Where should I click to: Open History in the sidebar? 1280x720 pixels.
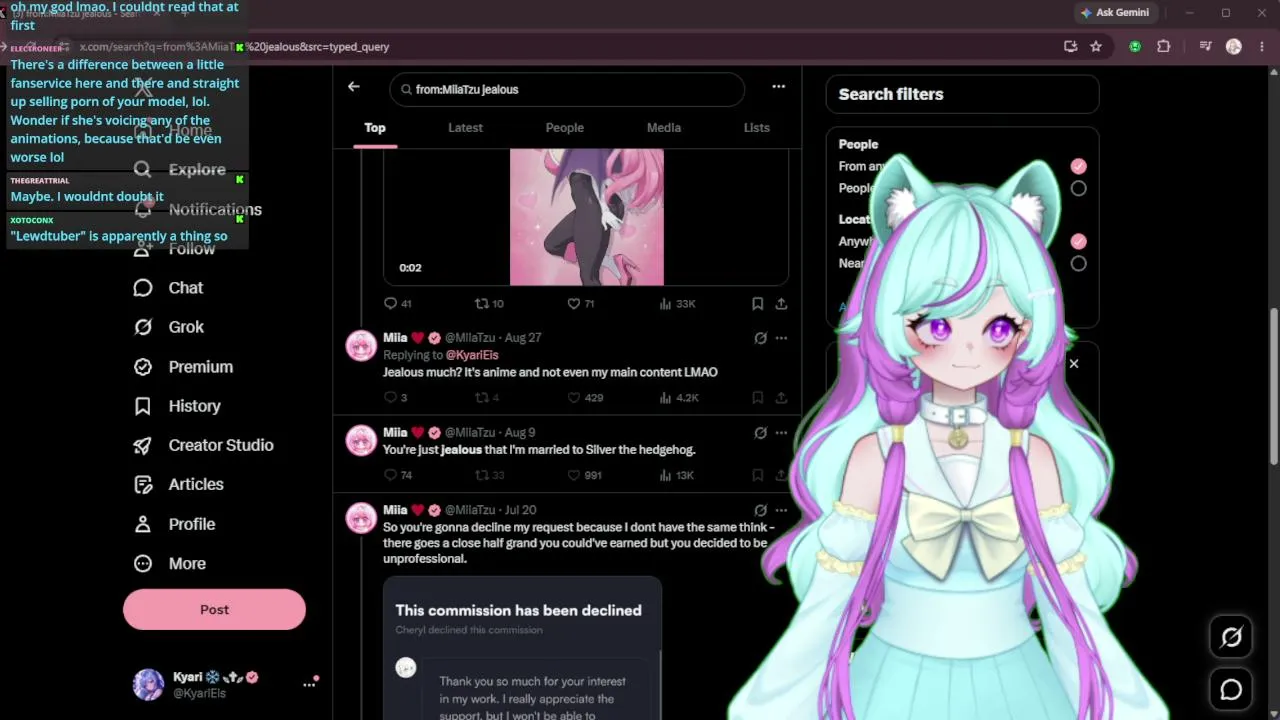pos(177,406)
